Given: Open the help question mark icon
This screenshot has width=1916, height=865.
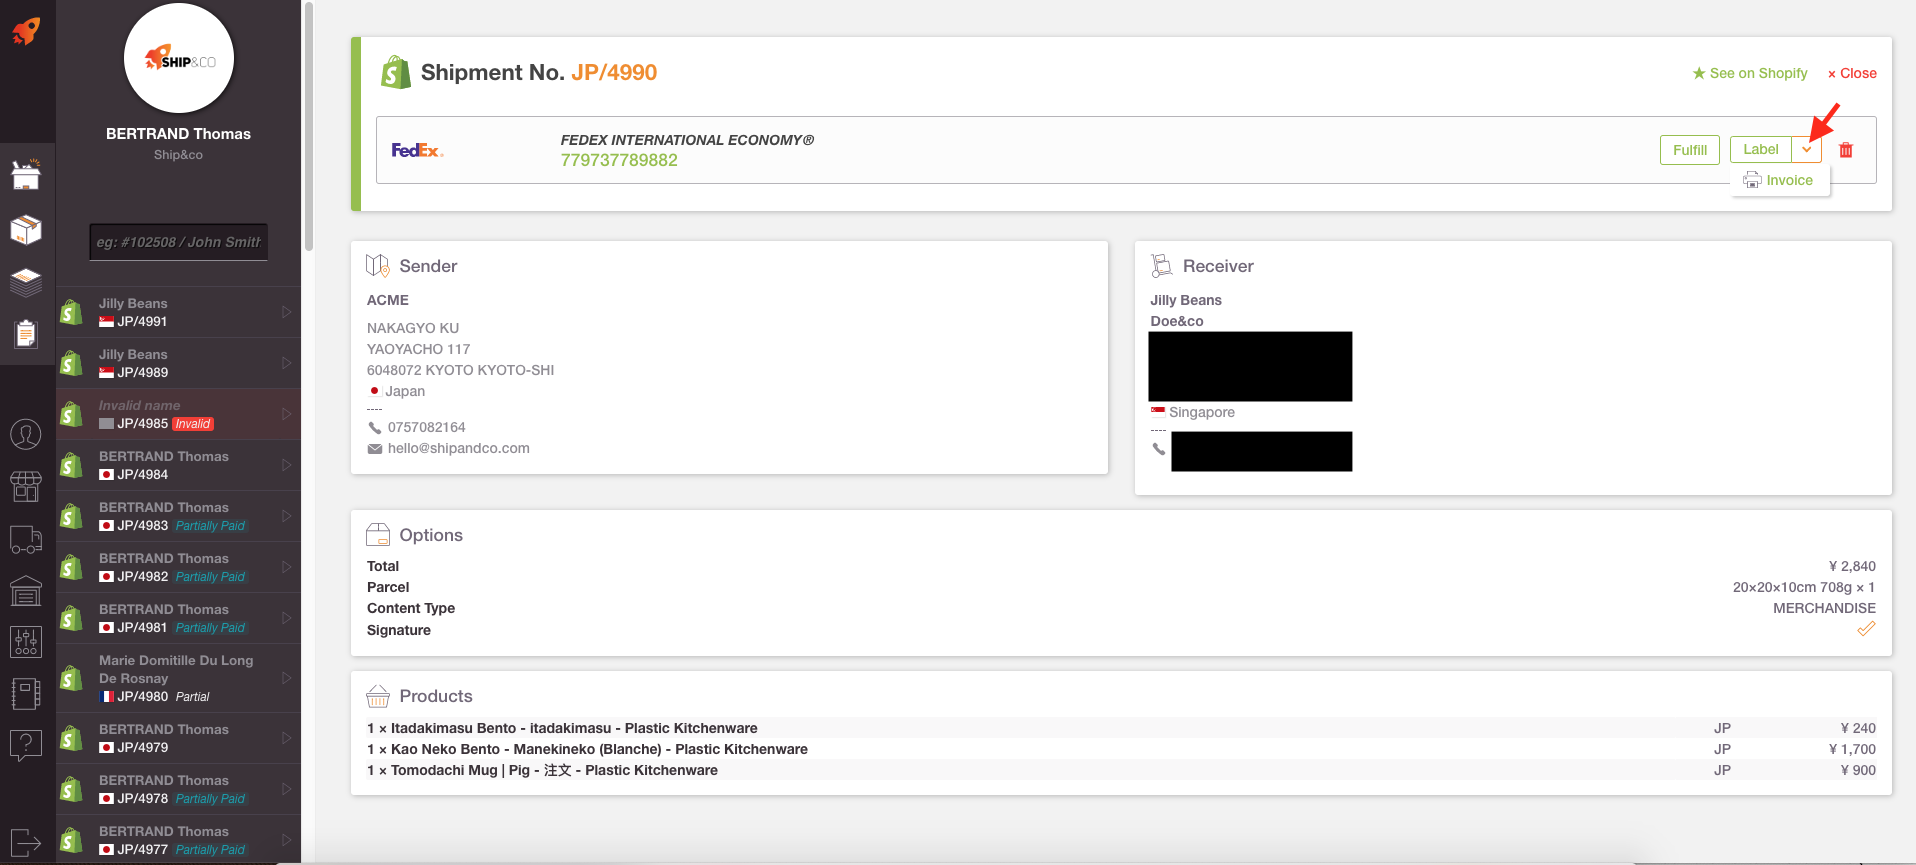Looking at the screenshot, I should coord(26,745).
